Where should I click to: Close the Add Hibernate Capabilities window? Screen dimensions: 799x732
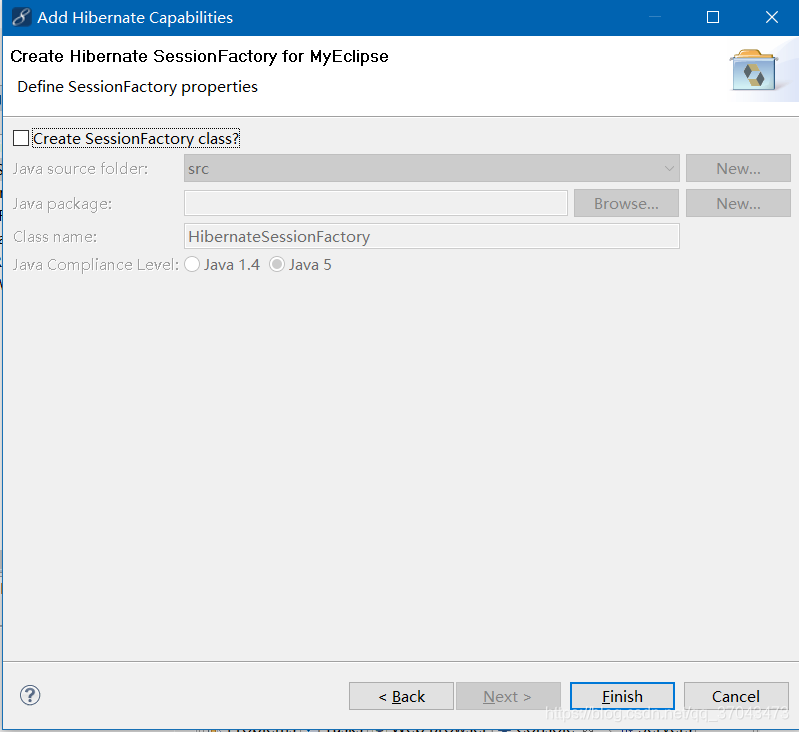pyautogui.click(x=771, y=17)
